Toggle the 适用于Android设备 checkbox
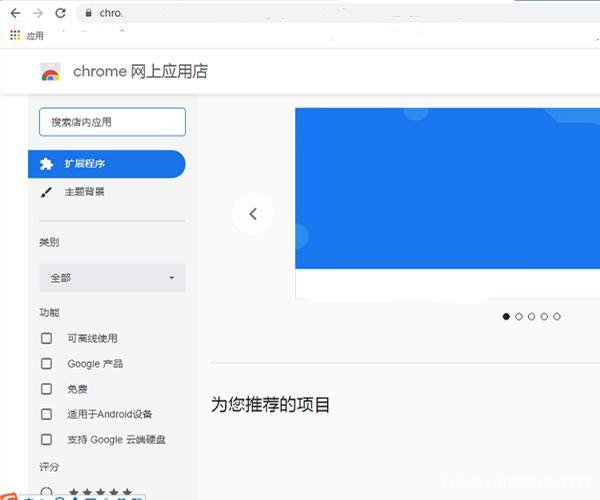 coord(46,414)
